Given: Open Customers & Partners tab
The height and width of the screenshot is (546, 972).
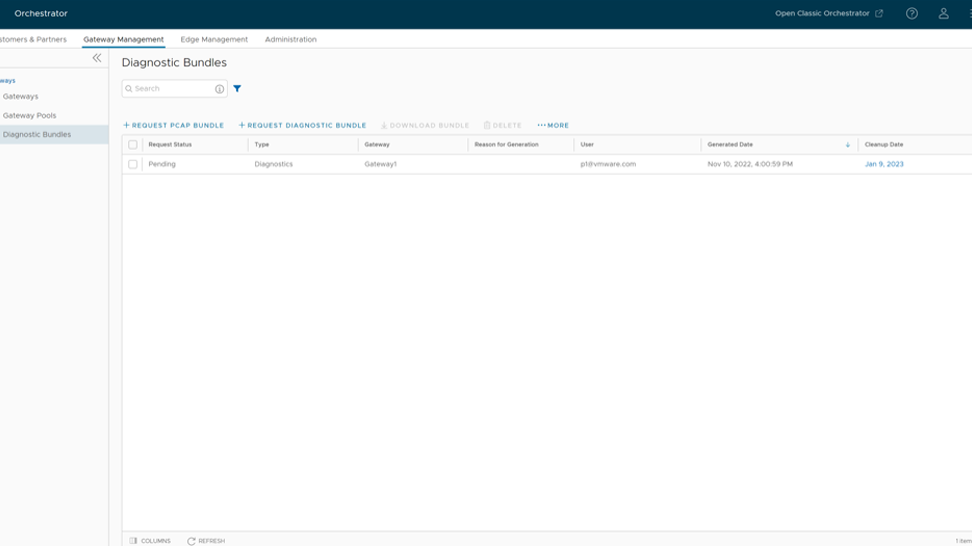Looking at the screenshot, I should click(33, 39).
